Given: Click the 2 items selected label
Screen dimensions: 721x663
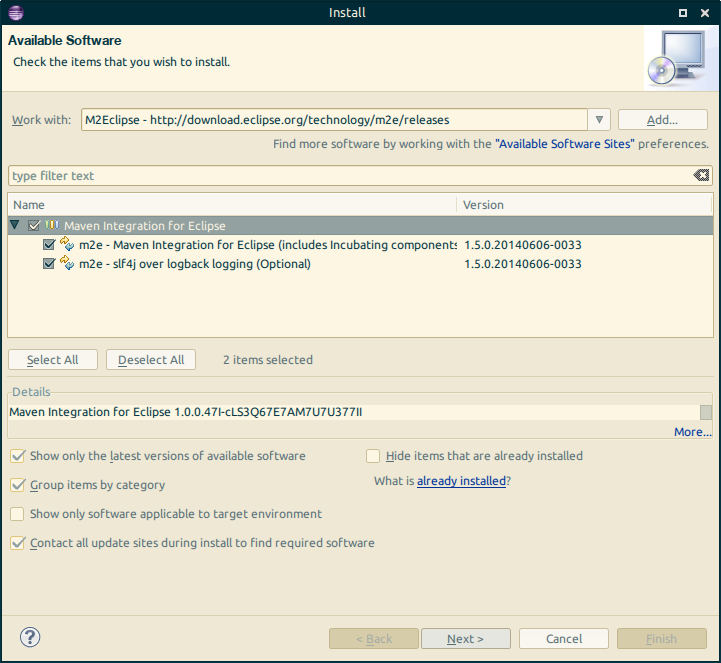Looking at the screenshot, I should pos(268,360).
